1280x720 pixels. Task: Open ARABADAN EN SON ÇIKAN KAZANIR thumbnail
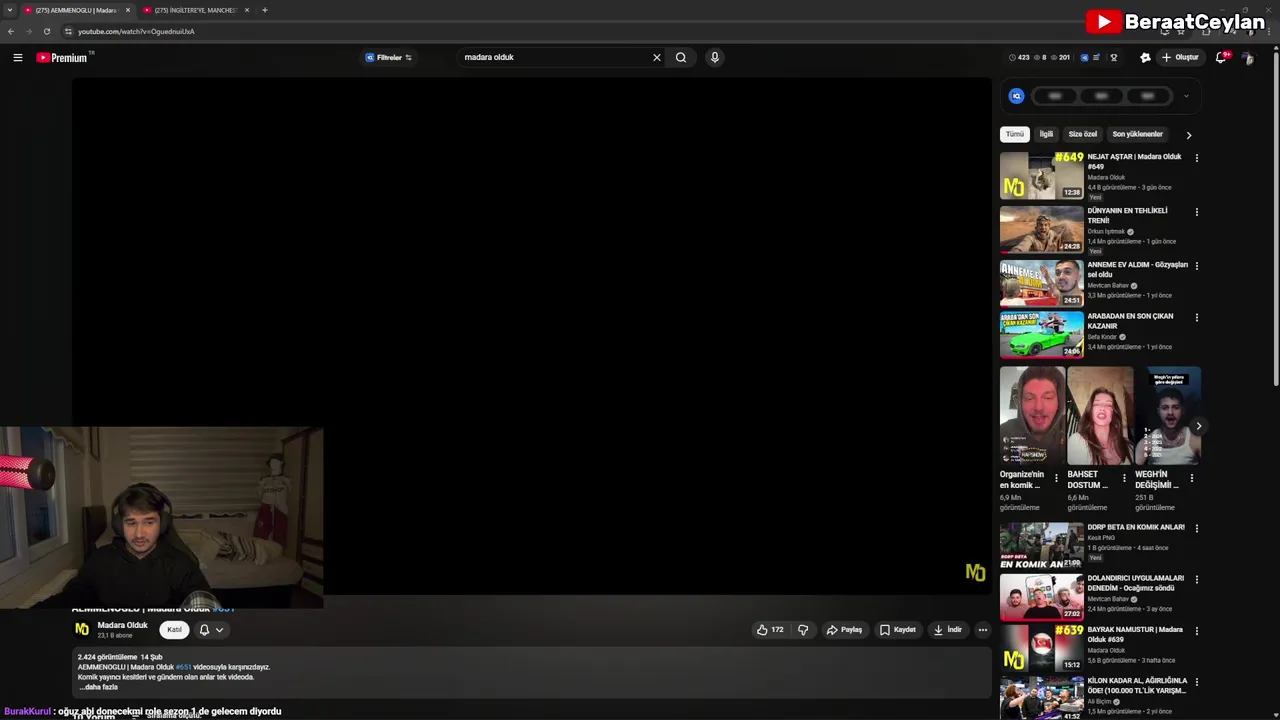tap(1042, 334)
